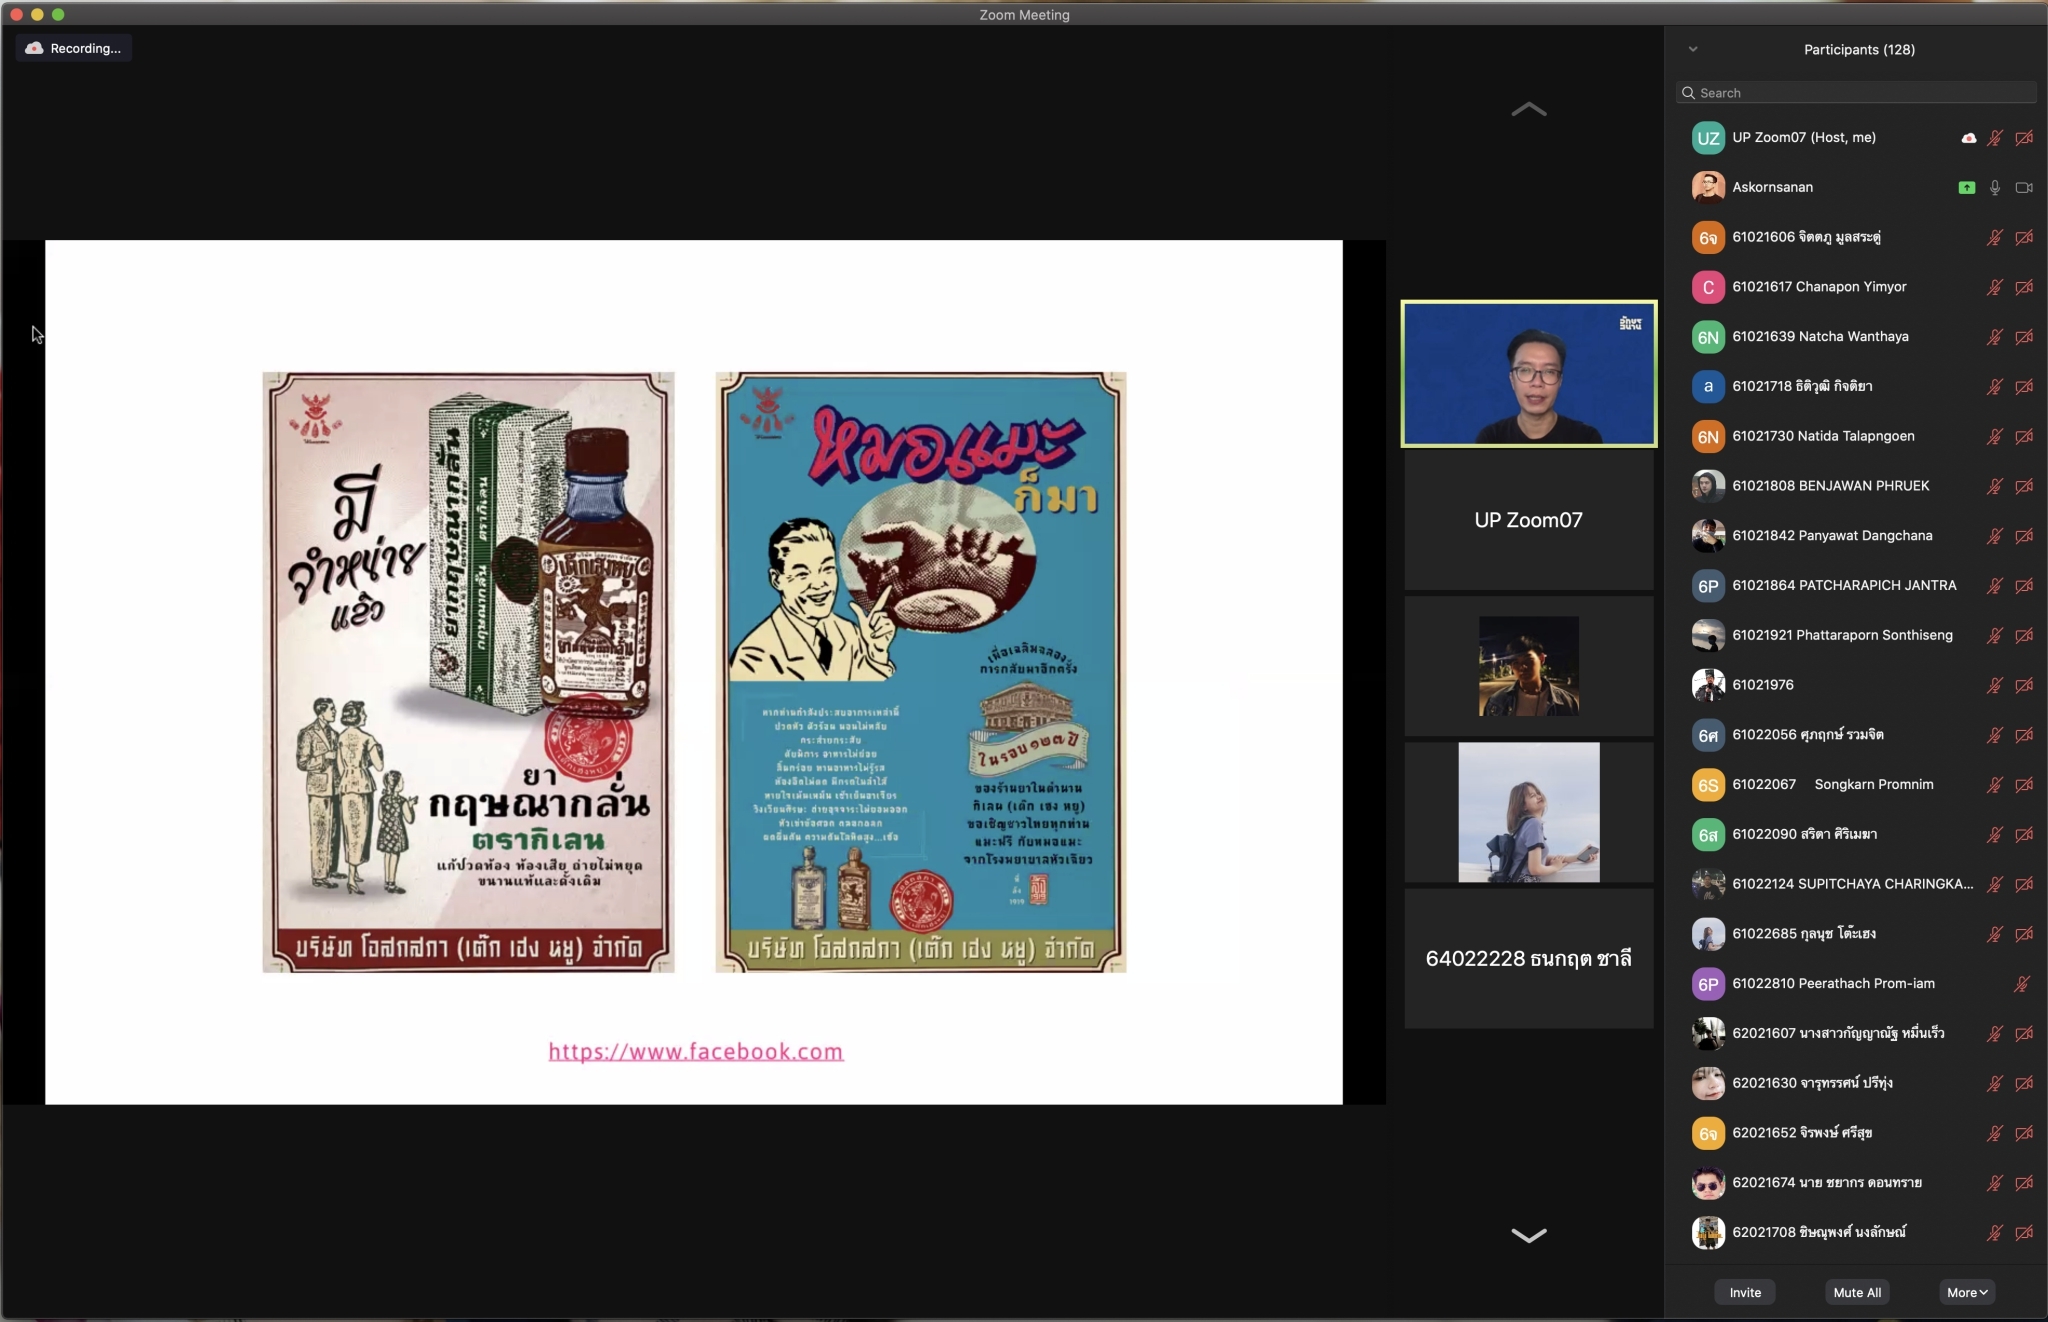Viewport: 2048px width, 1322px height.
Task: Click muted mic icon for 61022810 Peerathach Prom-iam
Action: [2022, 984]
